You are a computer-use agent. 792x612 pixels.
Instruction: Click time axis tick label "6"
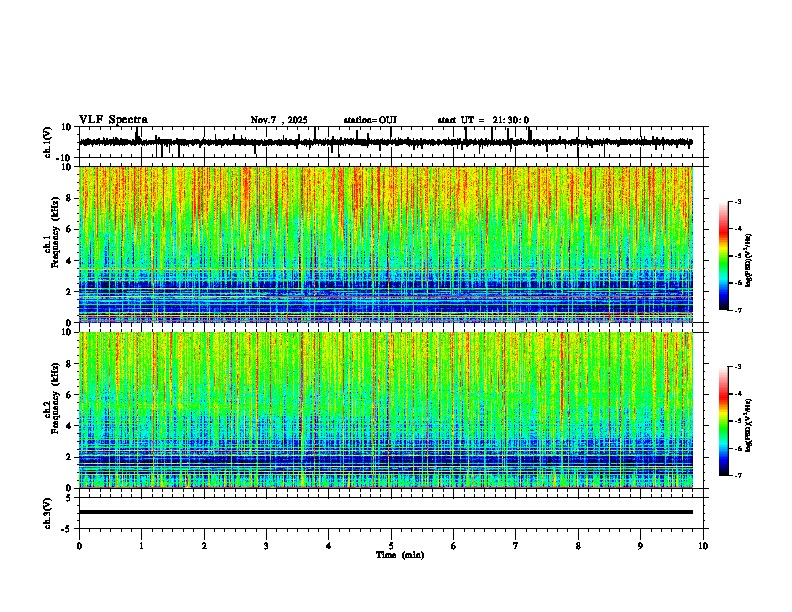[x=454, y=546]
